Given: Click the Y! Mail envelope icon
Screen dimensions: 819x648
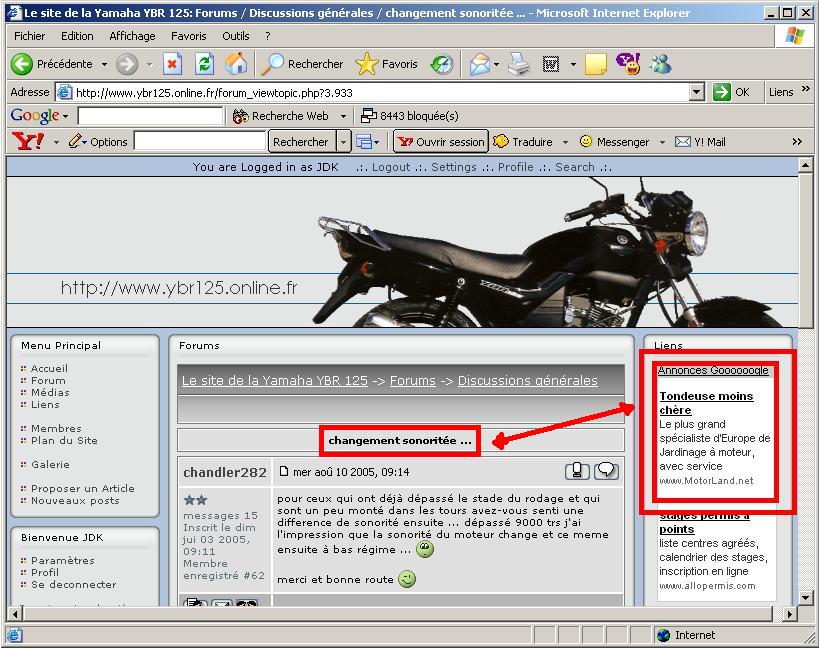Looking at the screenshot, I should 683,142.
